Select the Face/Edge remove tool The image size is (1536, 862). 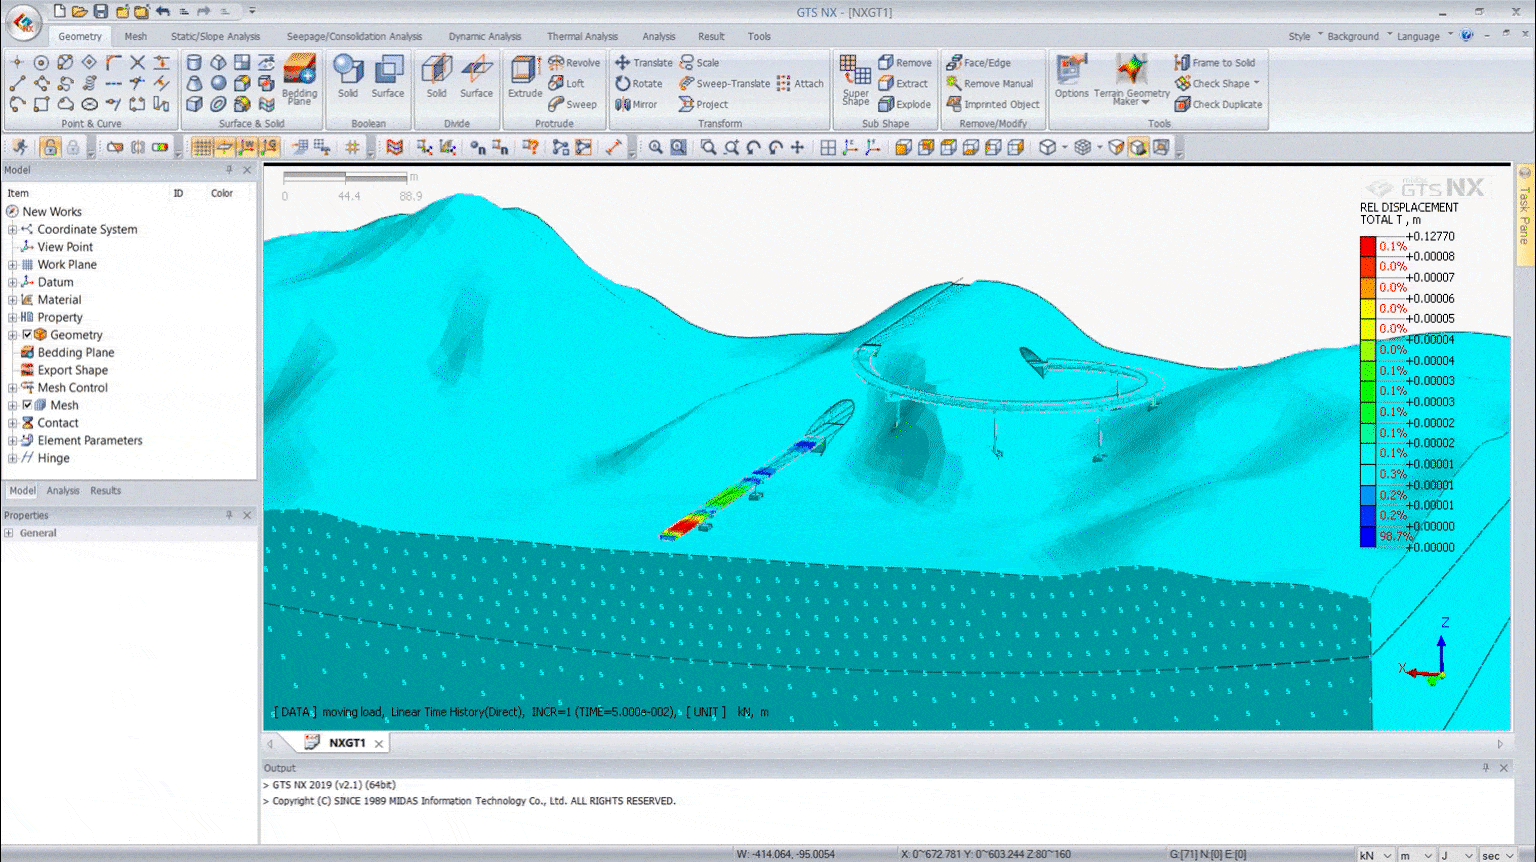coord(978,62)
